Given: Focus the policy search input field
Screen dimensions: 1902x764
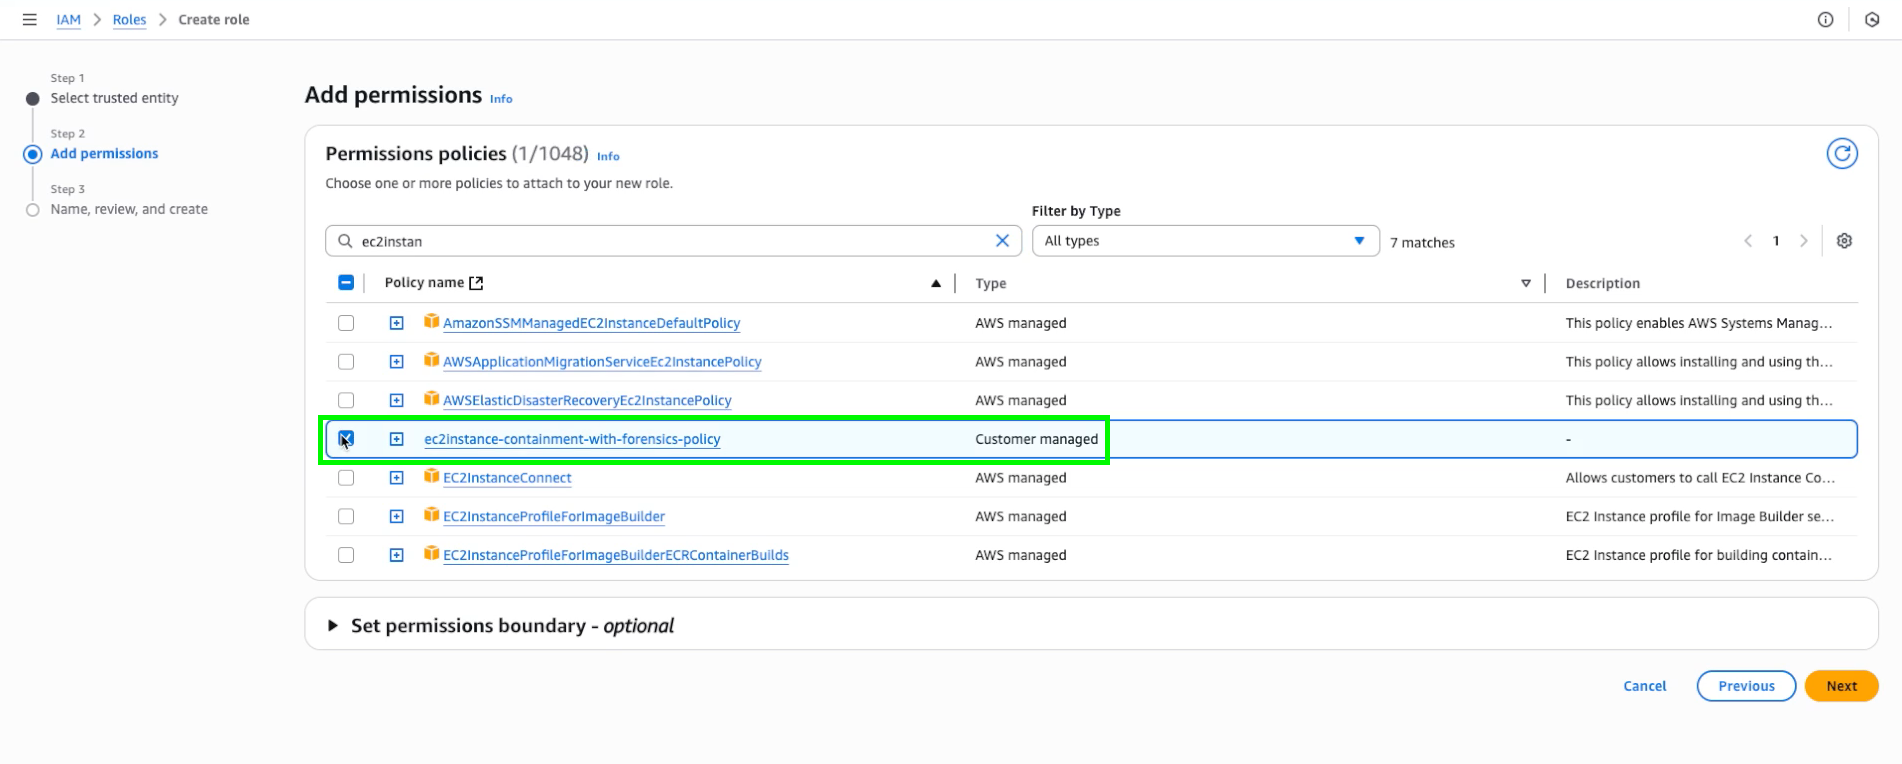Looking at the screenshot, I should point(673,241).
